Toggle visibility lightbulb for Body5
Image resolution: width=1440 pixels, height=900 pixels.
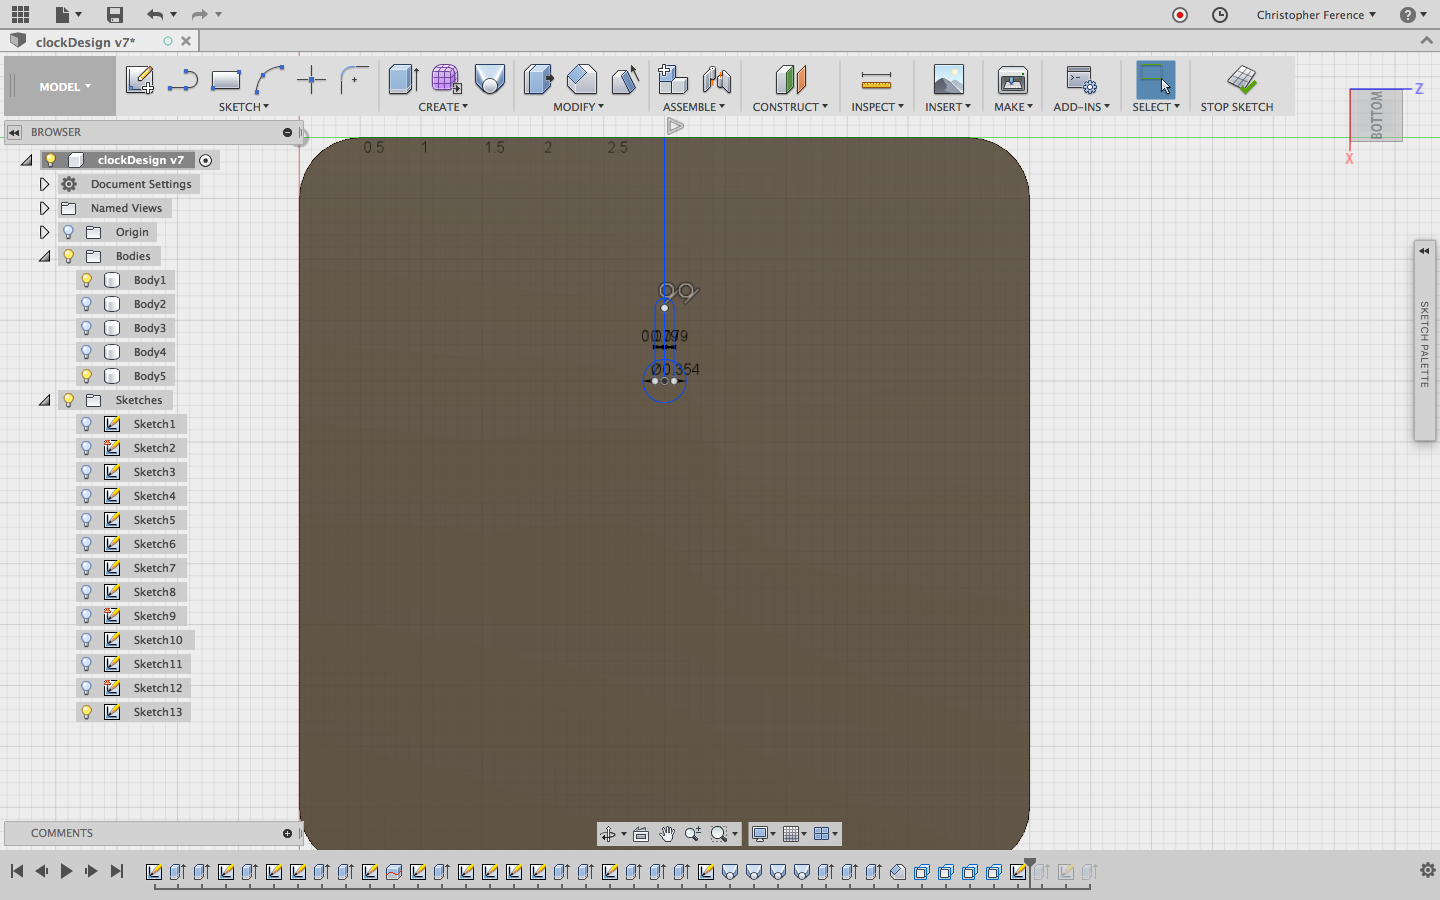[86, 376]
